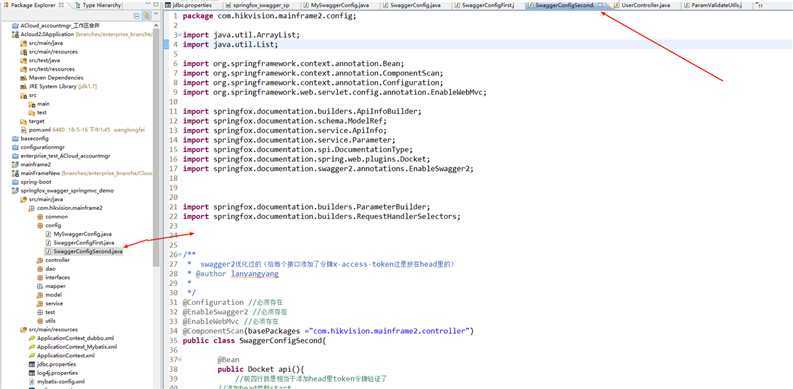Switch to the Type Hierarchy tab

[98, 5]
